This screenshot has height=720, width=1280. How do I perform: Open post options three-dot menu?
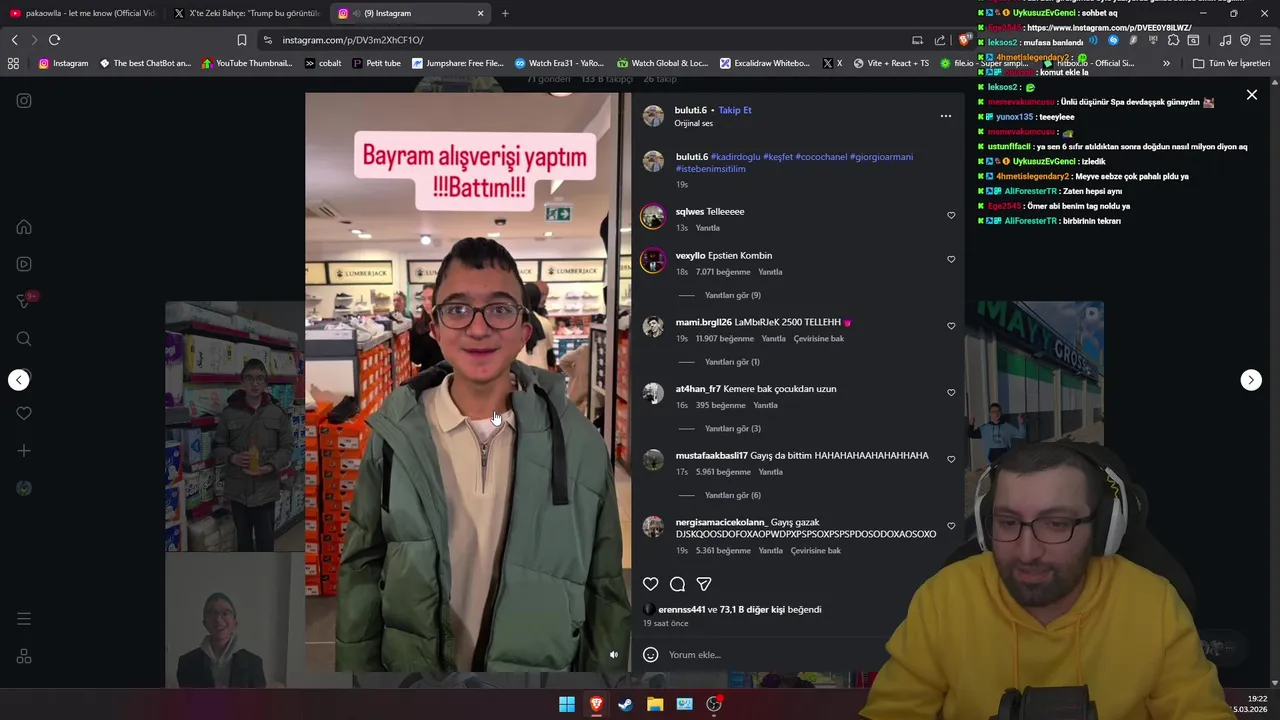(946, 116)
